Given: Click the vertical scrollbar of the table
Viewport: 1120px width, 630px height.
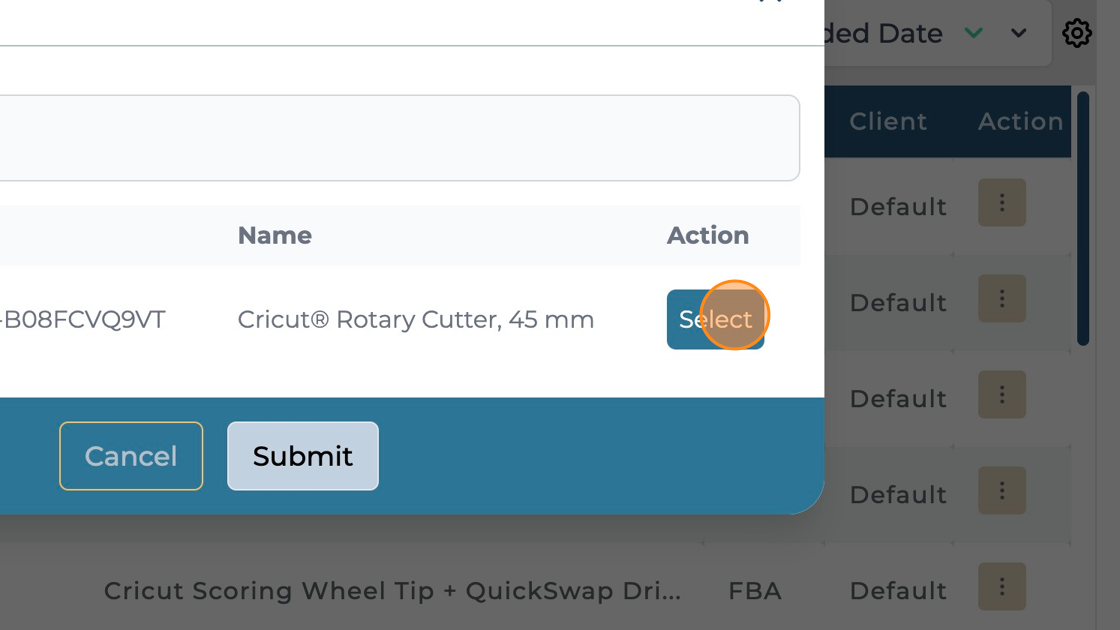Looking at the screenshot, I should pyautogui.click(x=1083, y=220).
